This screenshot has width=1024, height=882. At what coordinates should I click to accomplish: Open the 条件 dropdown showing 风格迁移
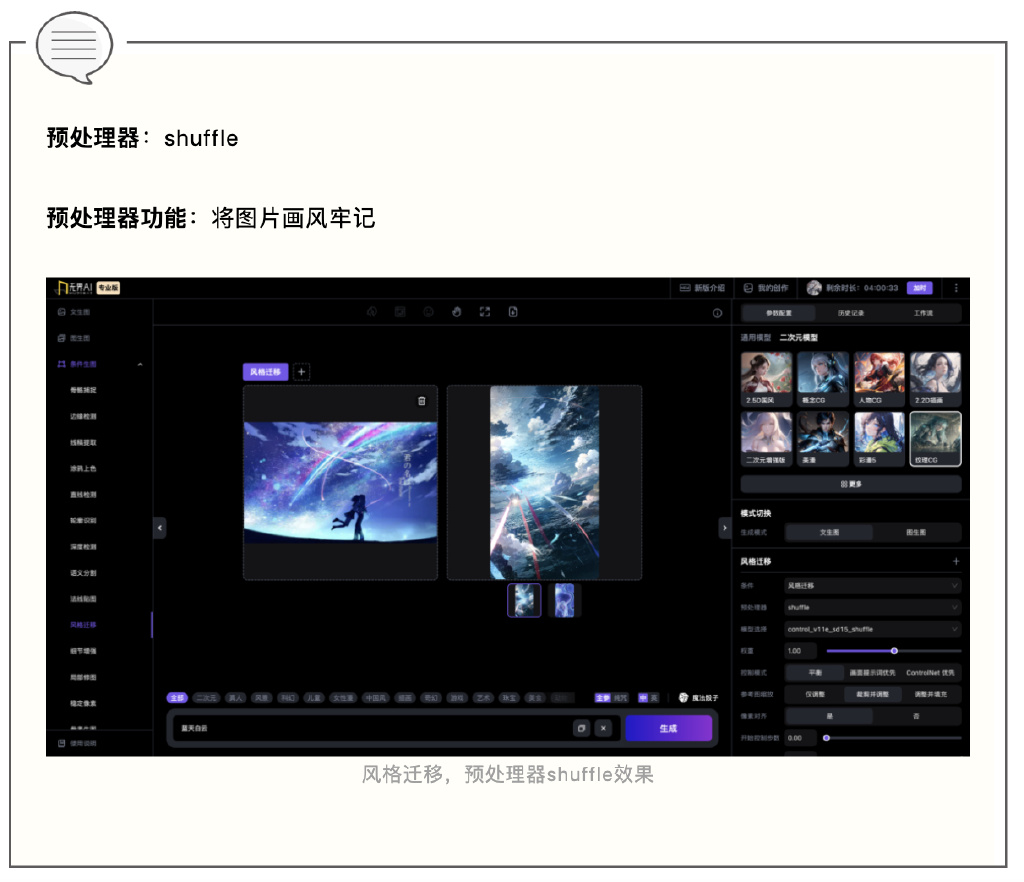872,586
